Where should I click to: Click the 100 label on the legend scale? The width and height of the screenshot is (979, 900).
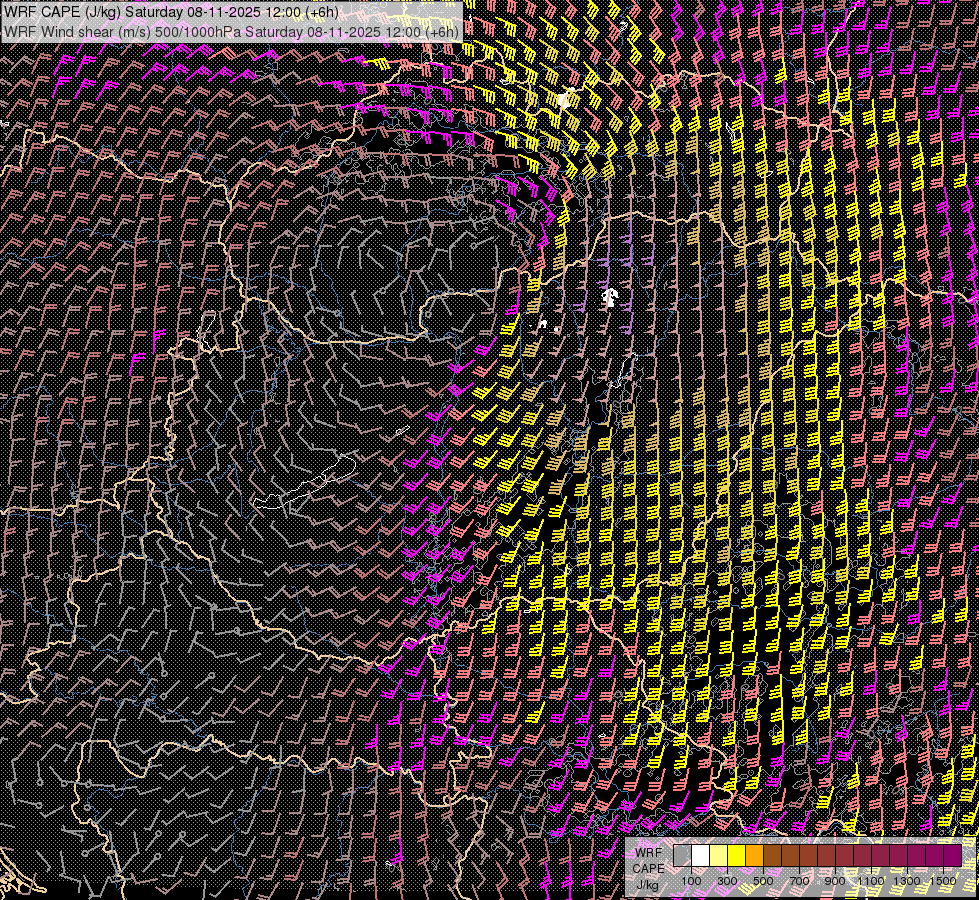(x=691, y=880)
